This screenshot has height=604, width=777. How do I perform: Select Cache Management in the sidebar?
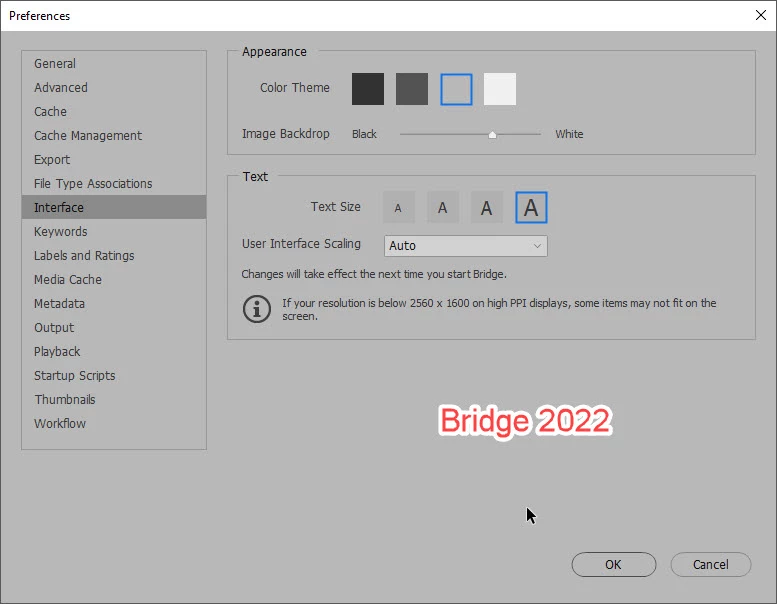point(114,135)
